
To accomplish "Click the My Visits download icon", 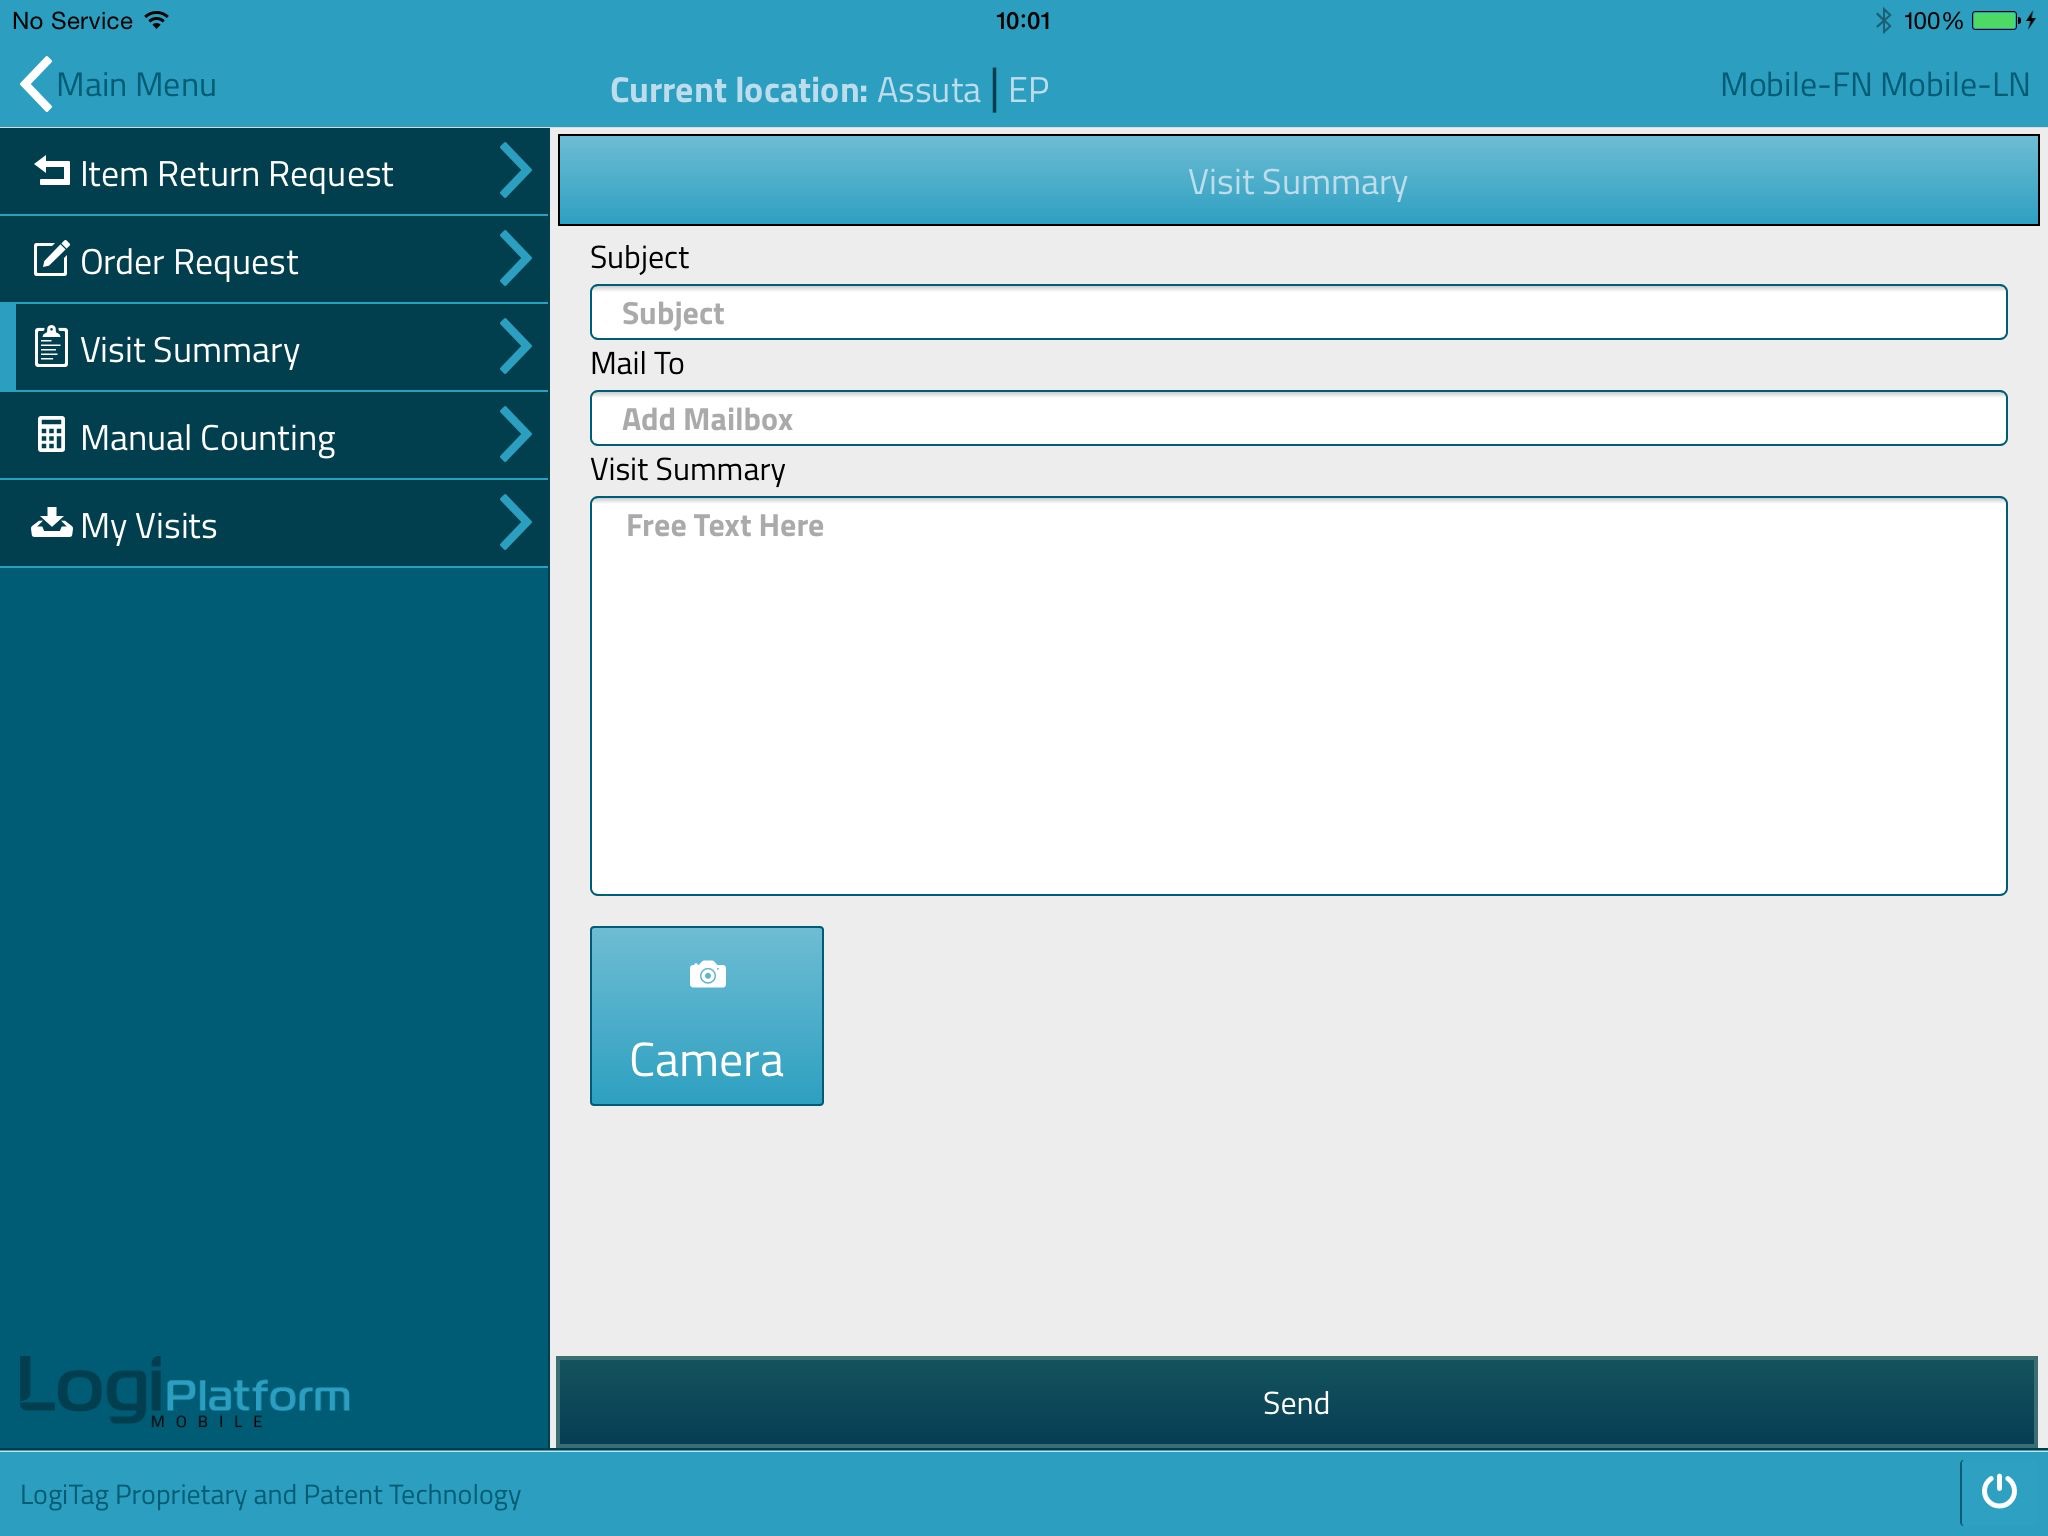I will (x=51, y=523).
